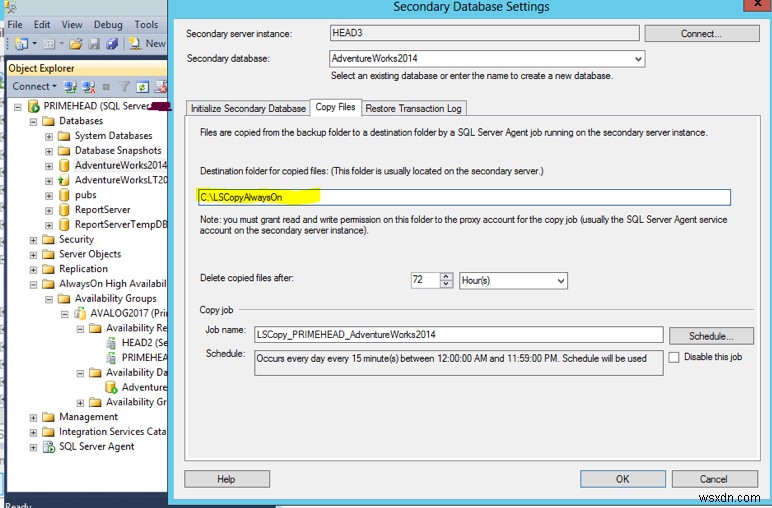Click the Stop square icon in Object Explorer

point(106,87)
